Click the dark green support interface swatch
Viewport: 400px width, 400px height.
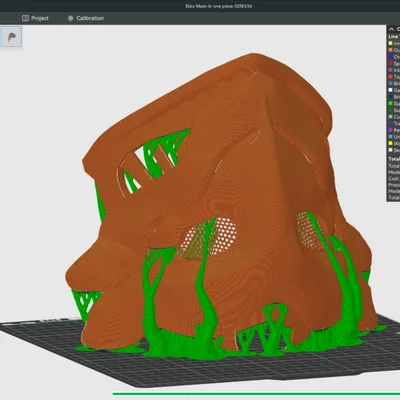click(390, 110)
